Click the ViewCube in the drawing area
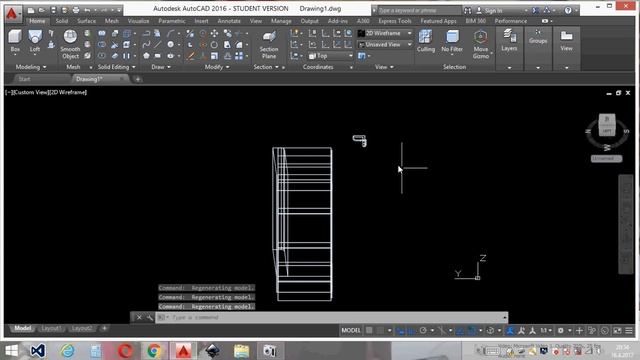The image size is (640, 360). 607,125
